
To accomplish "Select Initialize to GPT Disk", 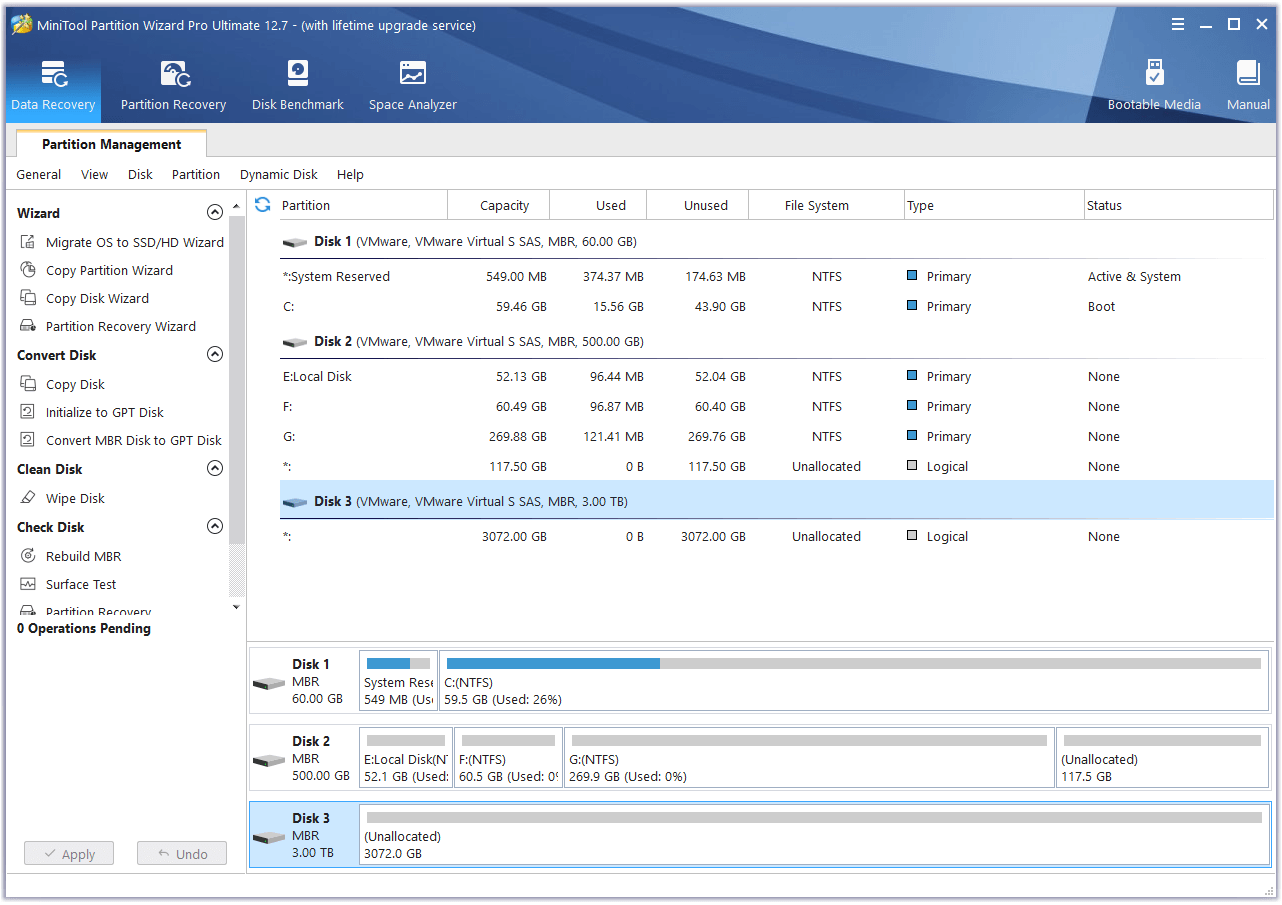I will [92, 412].
